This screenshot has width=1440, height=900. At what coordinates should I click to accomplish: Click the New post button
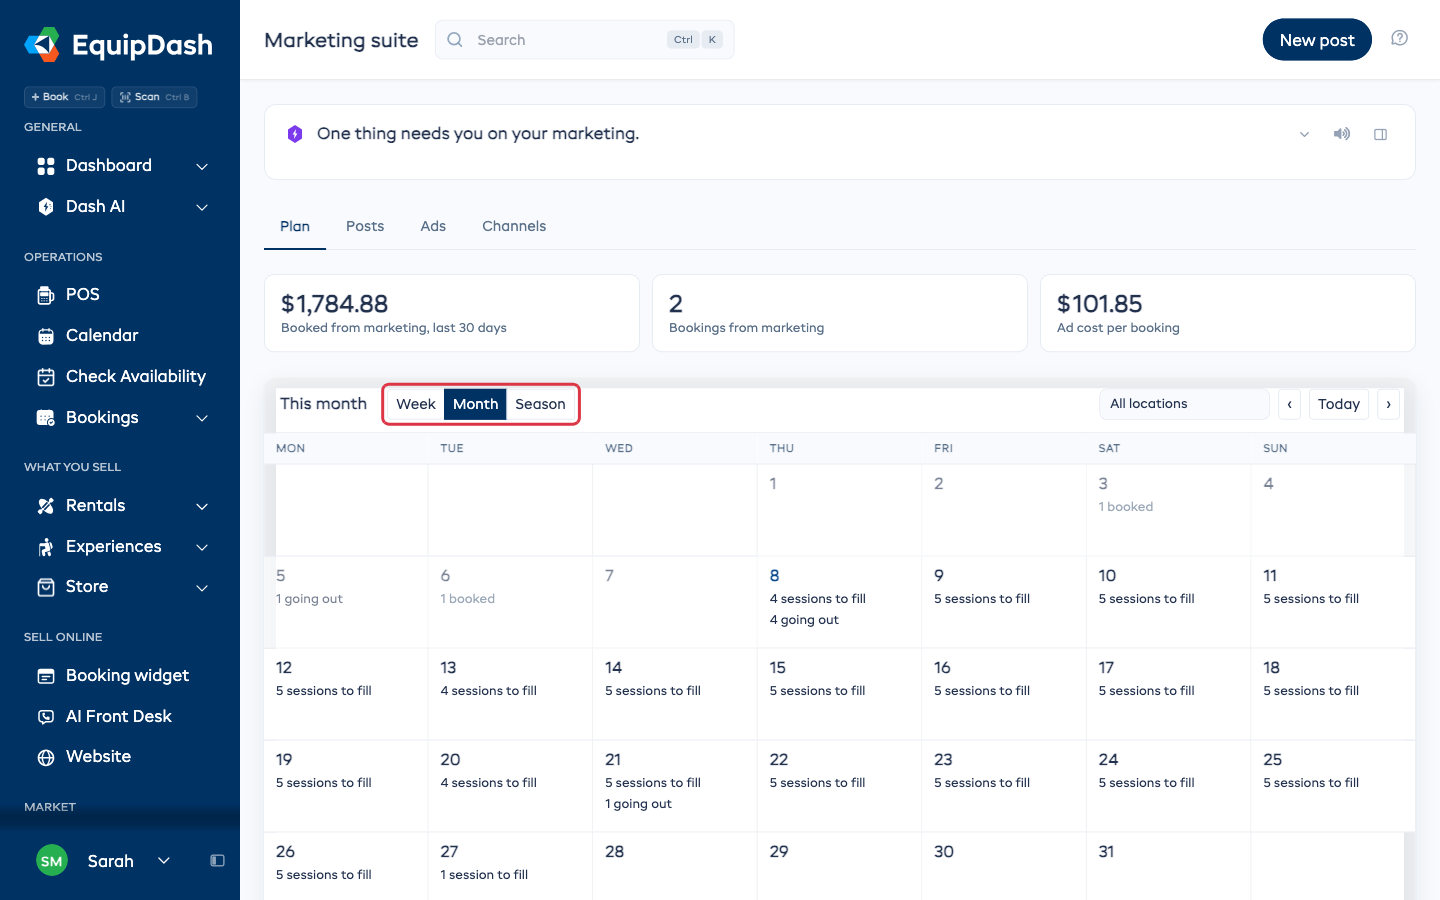(x=1317, y=40)
